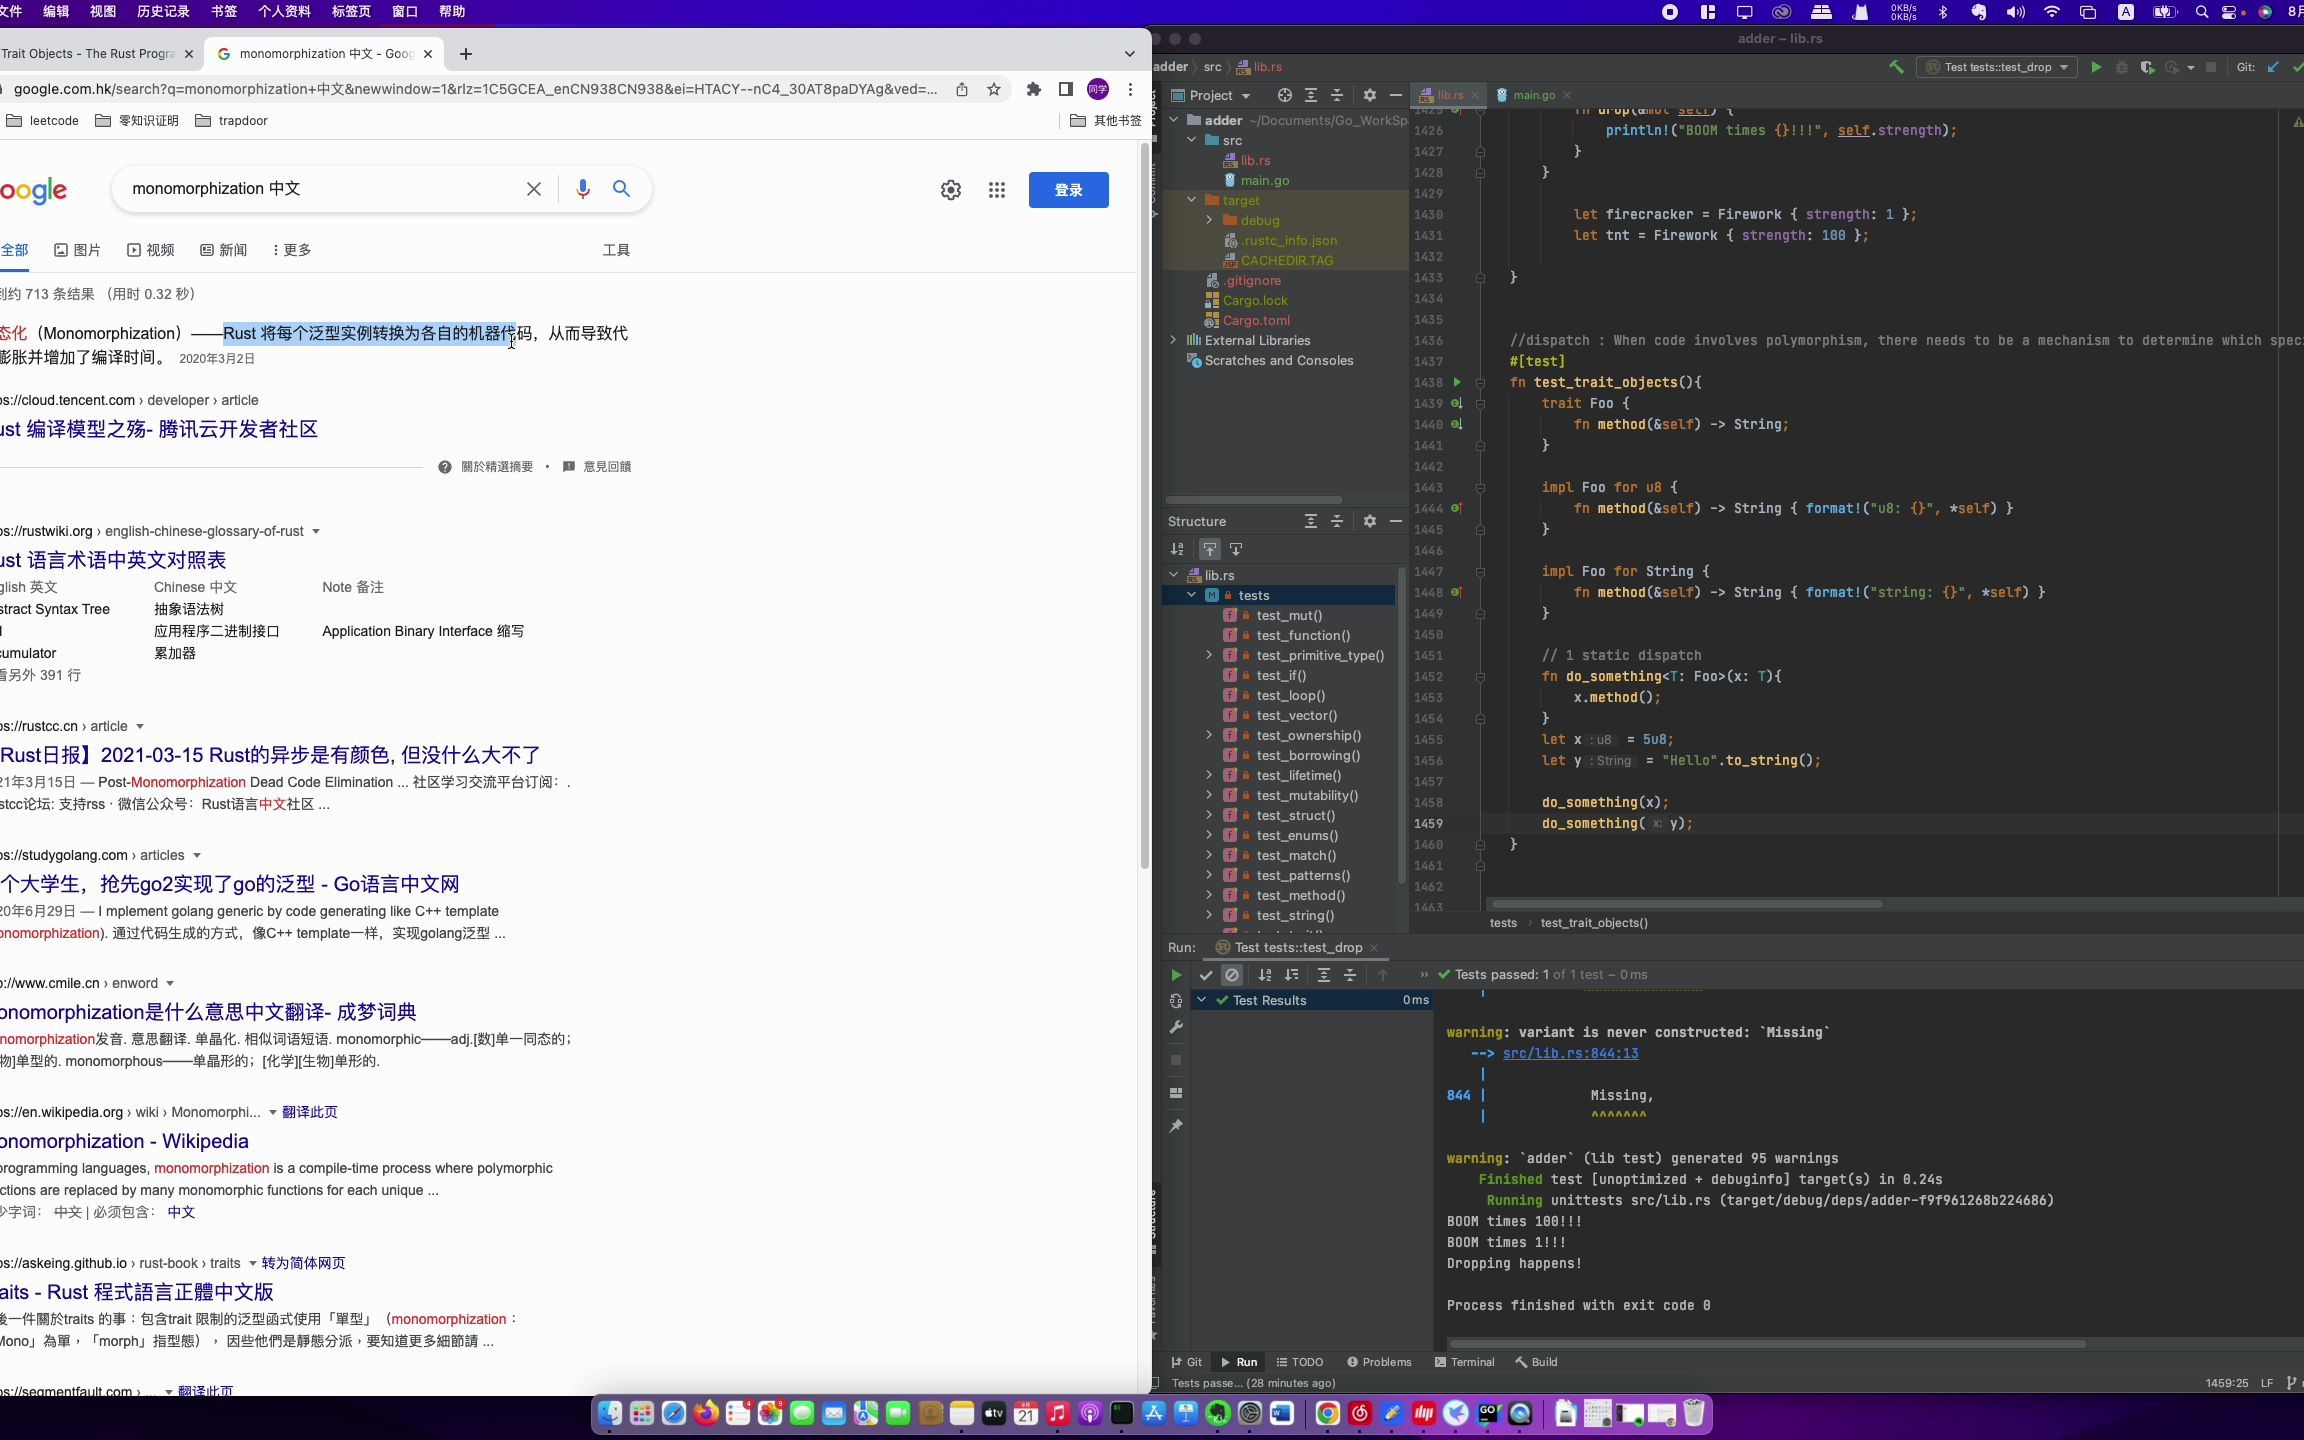Sort test results alphabetically

click(x=1265, y=975)
